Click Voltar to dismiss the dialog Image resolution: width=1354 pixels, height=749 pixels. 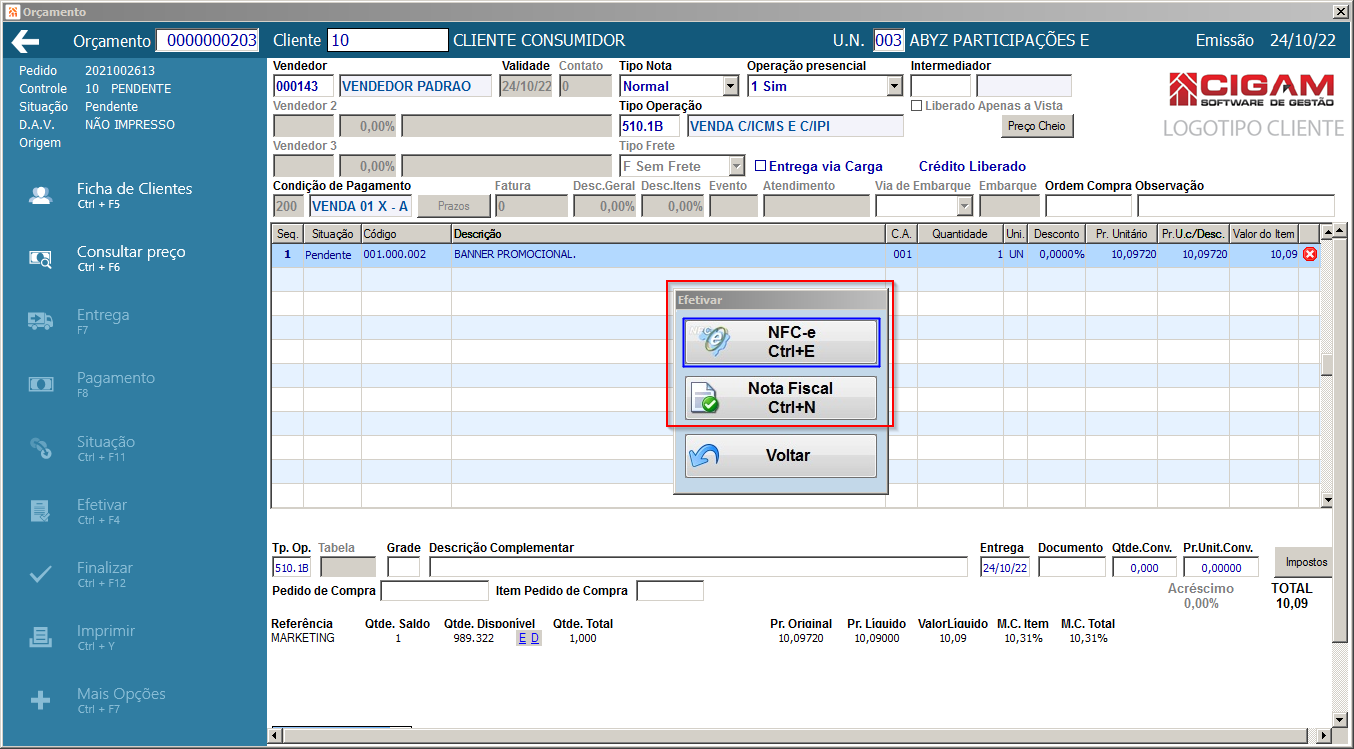[781, 456]
